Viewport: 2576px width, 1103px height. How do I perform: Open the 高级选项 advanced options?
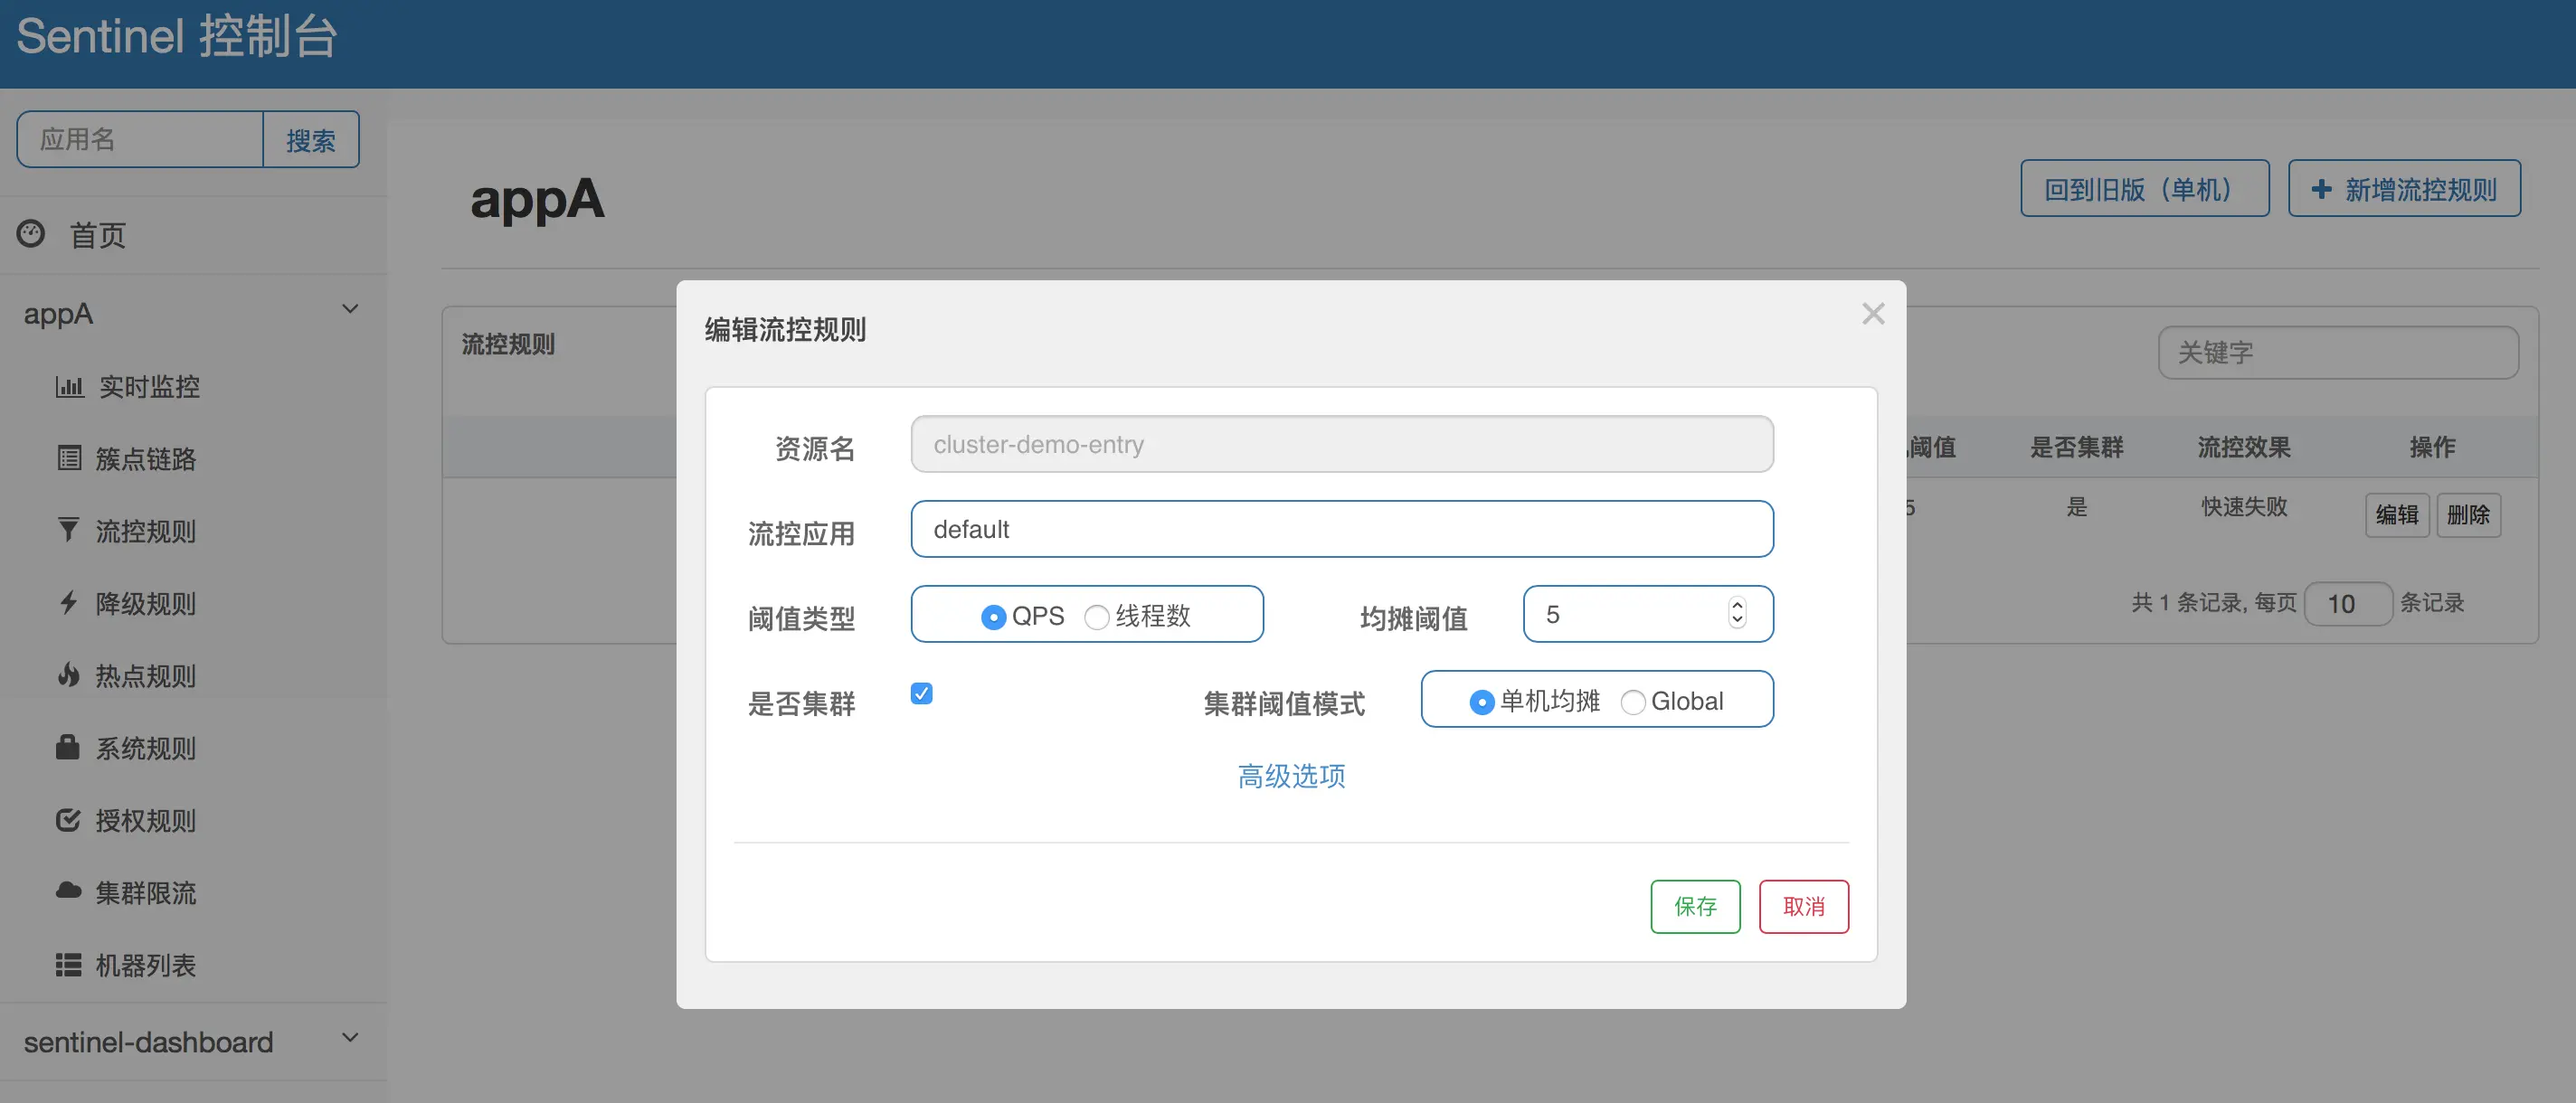click(x=1291, y=776)
